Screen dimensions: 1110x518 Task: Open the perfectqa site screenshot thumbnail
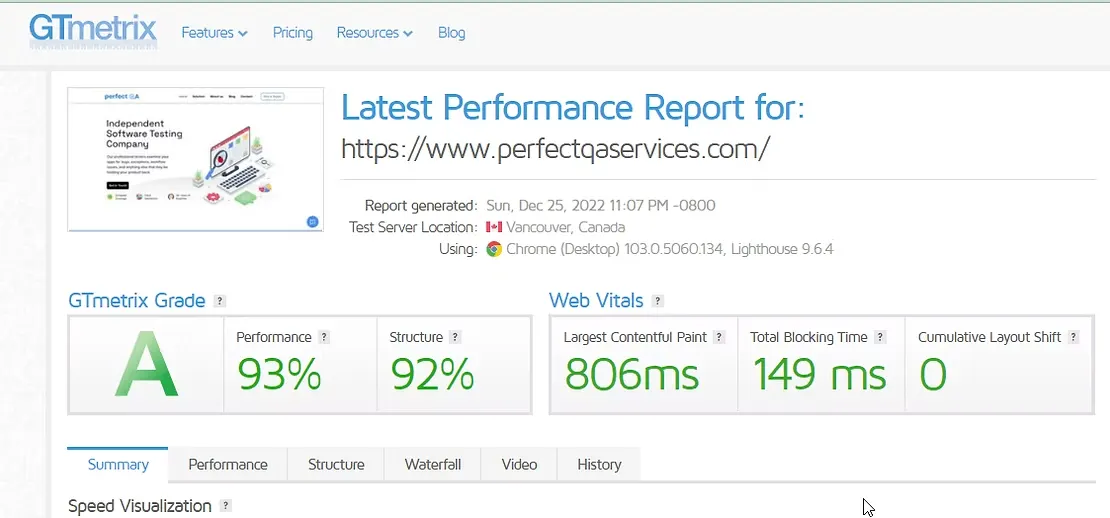click(195, 159)
